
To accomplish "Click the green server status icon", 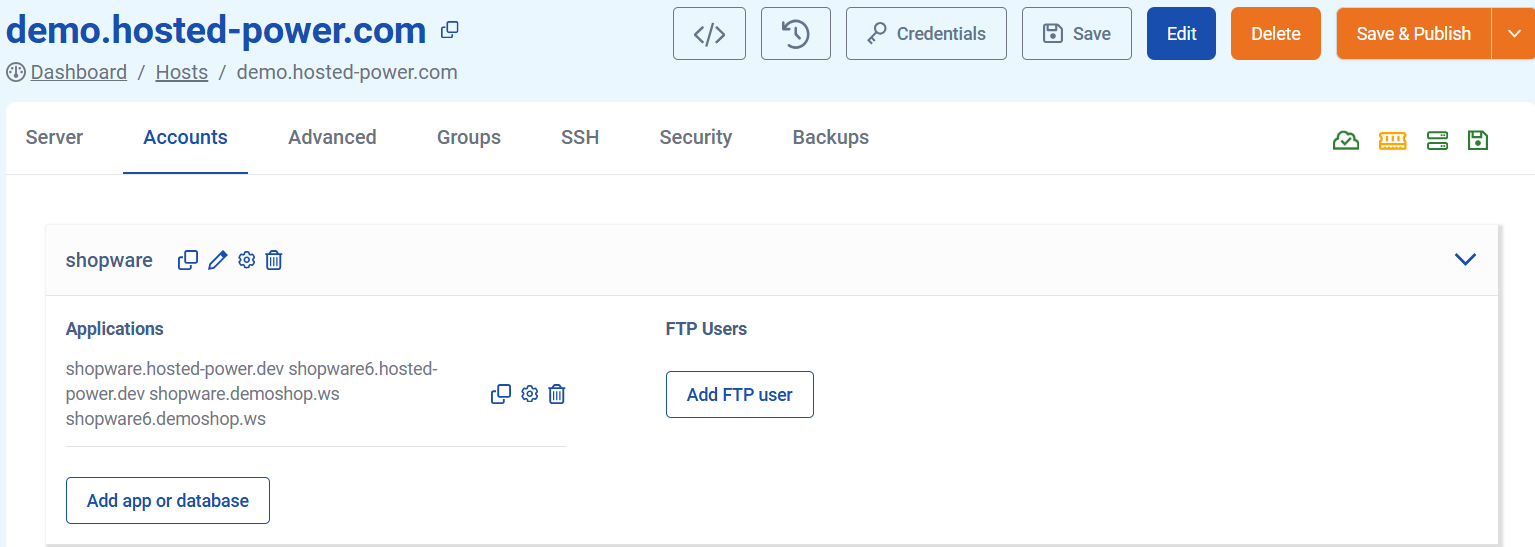I will (1438, 141).
